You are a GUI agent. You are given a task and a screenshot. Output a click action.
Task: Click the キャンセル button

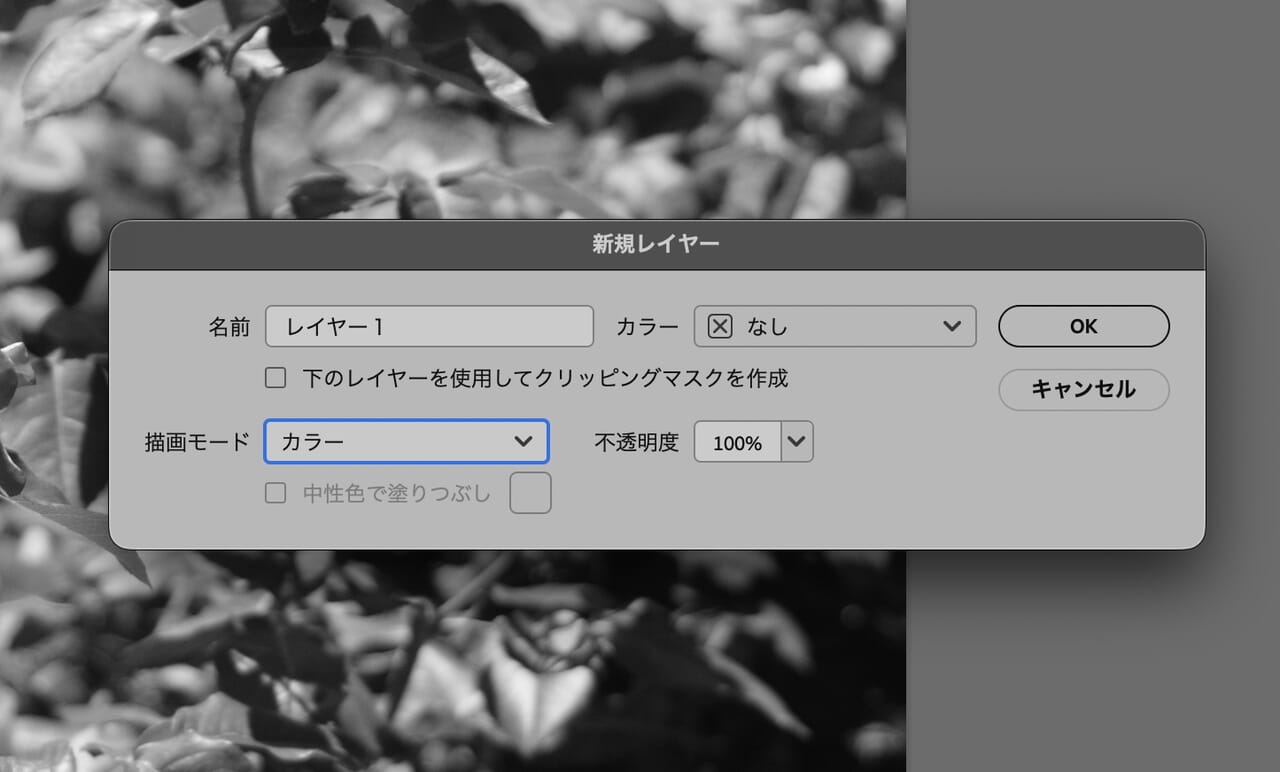(x=1083, y=389)
